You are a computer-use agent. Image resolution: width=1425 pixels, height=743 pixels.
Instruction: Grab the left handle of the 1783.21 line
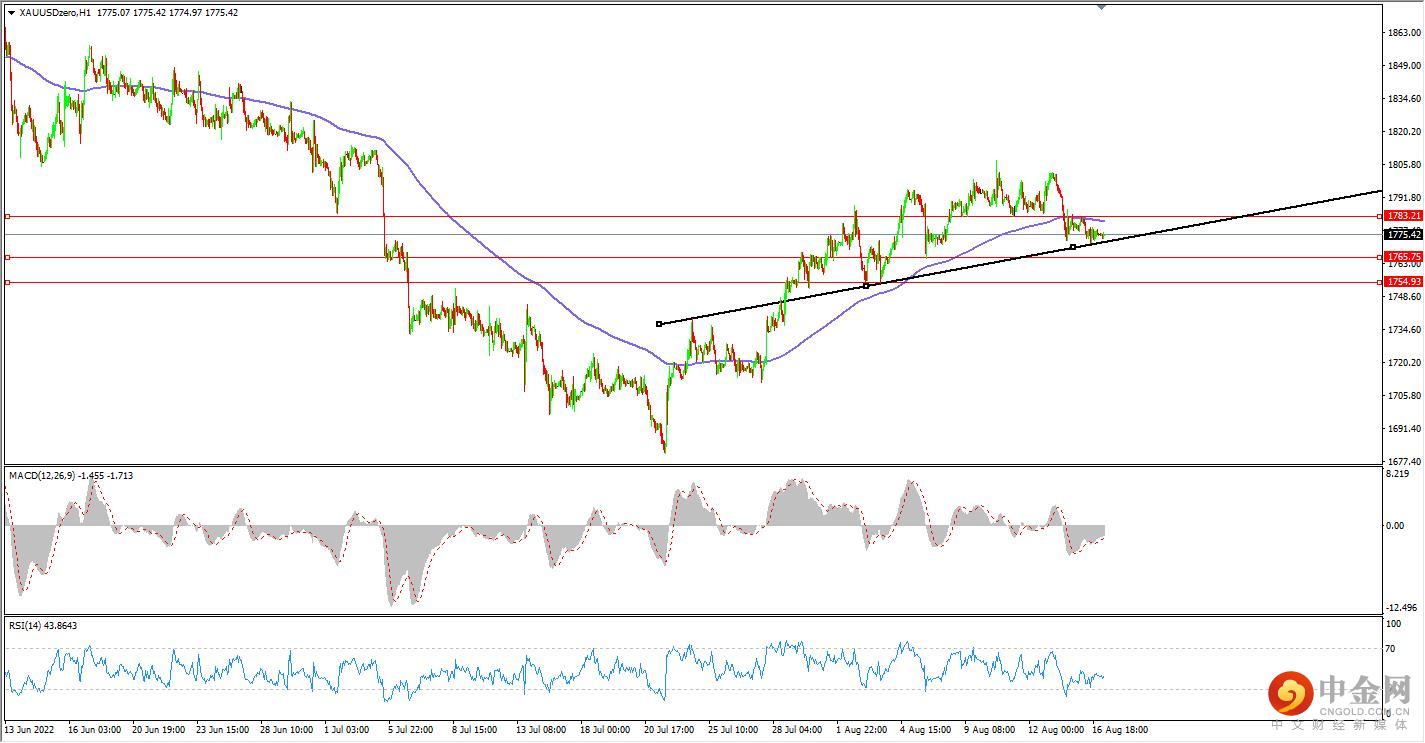8,216
